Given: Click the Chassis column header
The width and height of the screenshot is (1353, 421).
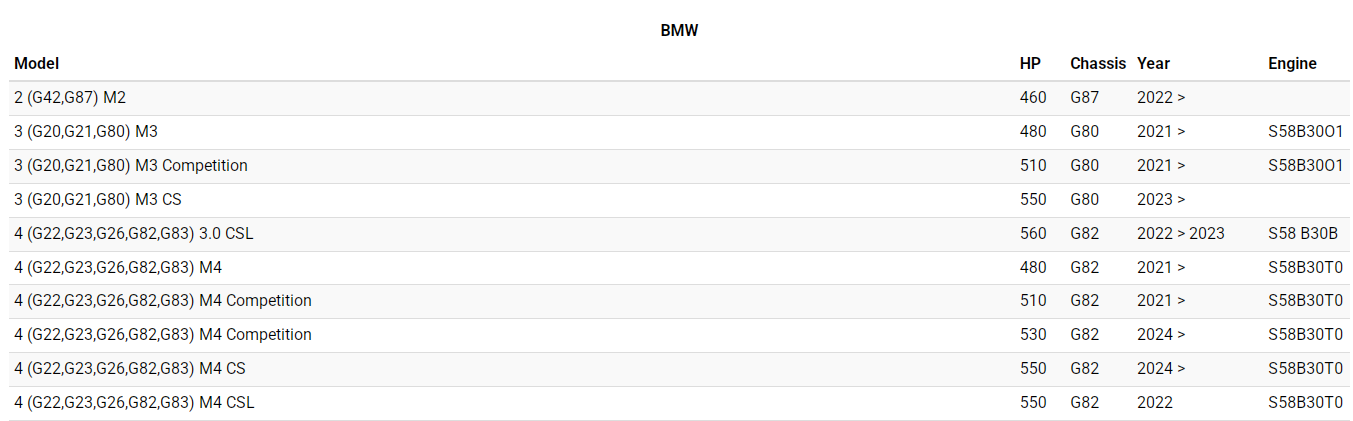Looking at the screenshot, I should tap(1097, 63).
